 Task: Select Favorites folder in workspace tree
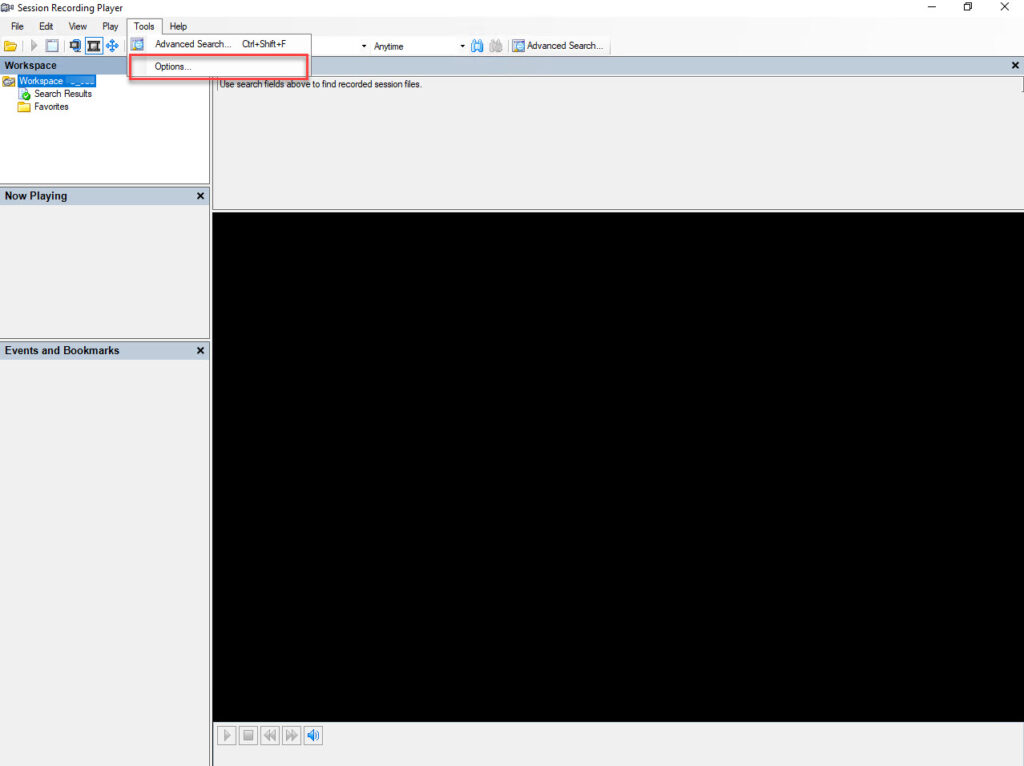point(51,106)
